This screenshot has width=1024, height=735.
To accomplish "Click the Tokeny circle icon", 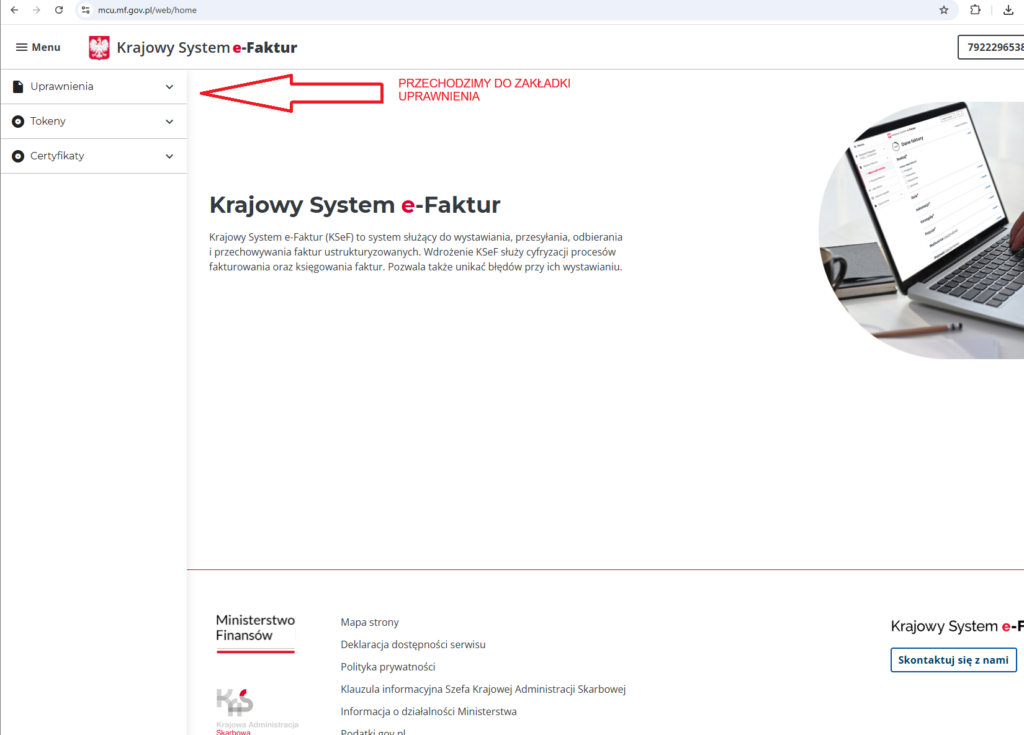I will point(18,122).
